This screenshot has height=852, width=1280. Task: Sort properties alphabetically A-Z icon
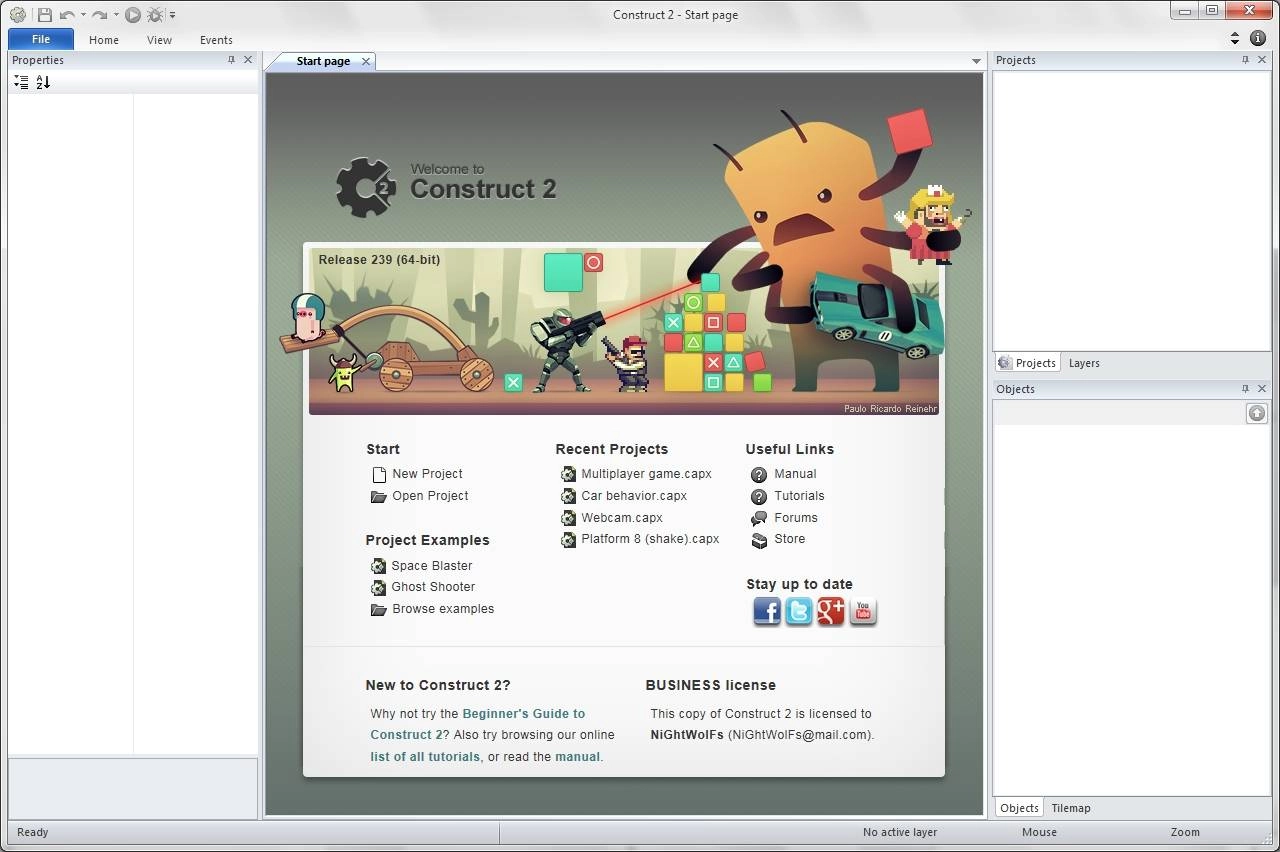pyautogui.click(x=43, y=82)
